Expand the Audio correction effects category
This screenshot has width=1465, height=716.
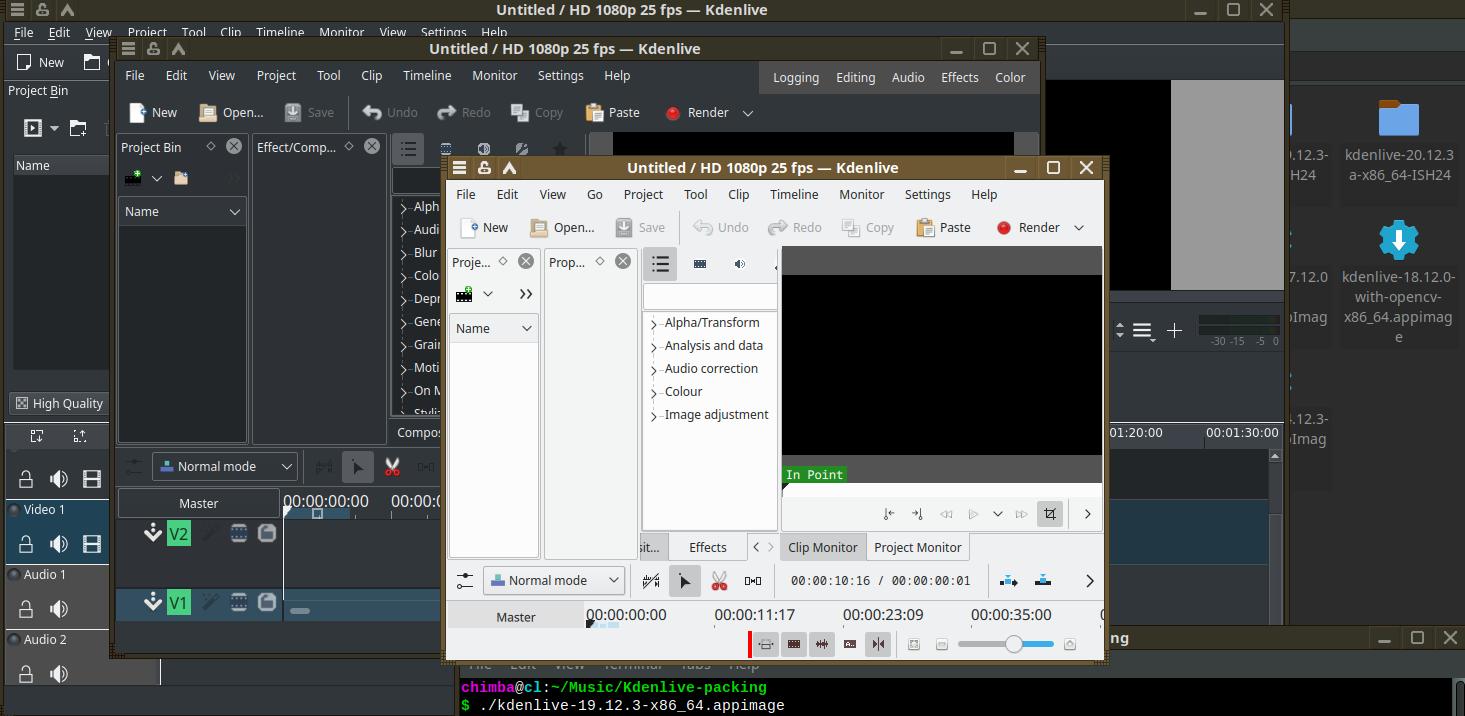tap(654, 370)
